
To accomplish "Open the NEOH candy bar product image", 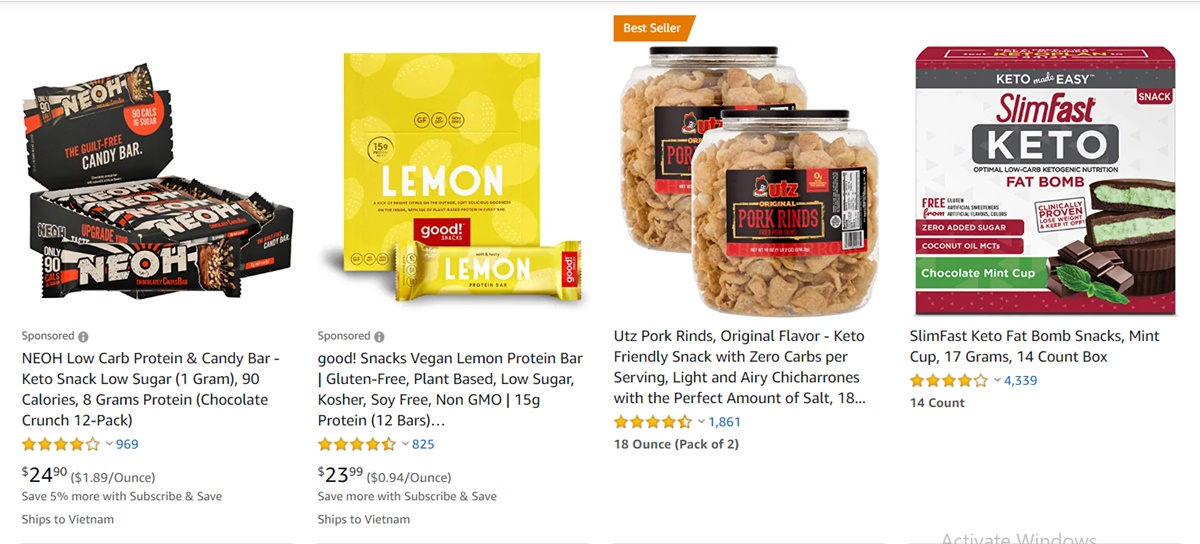I will 158,182.
